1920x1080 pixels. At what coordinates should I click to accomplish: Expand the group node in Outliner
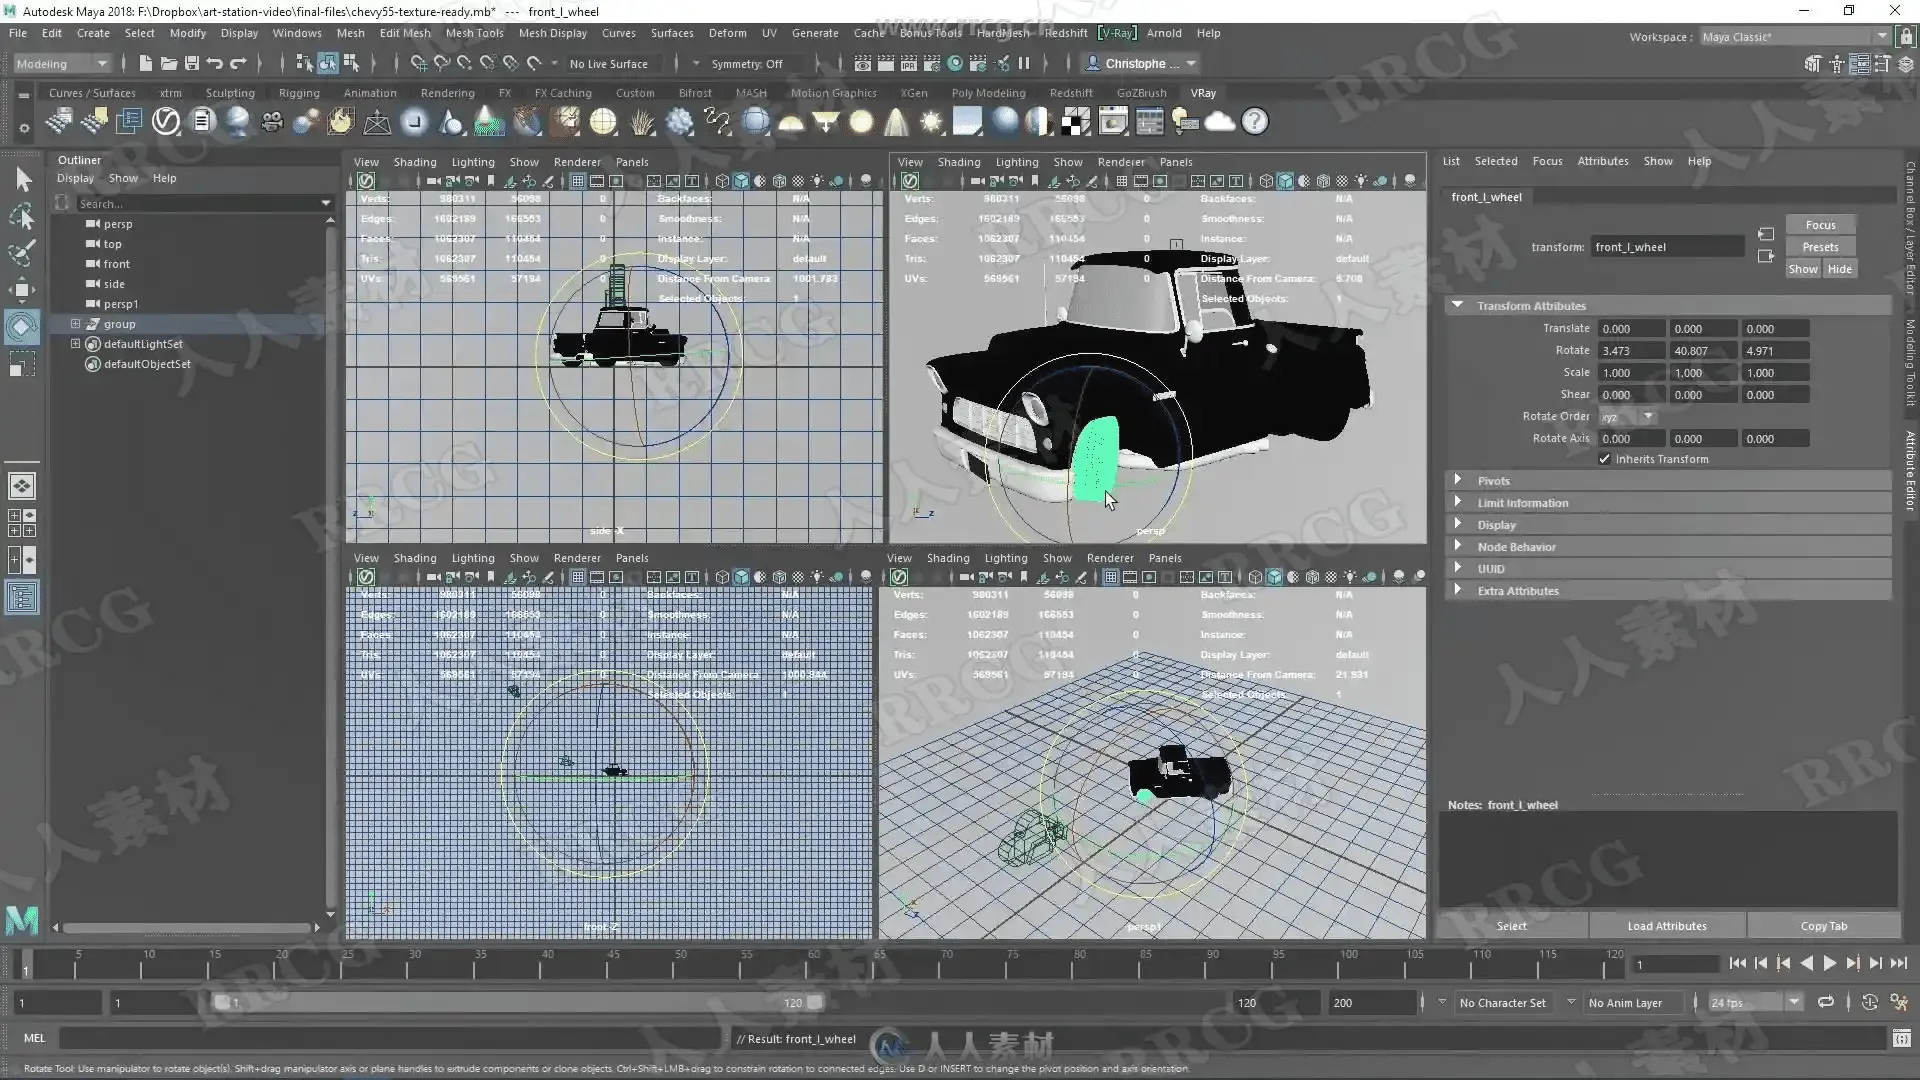tap(75, 324)
